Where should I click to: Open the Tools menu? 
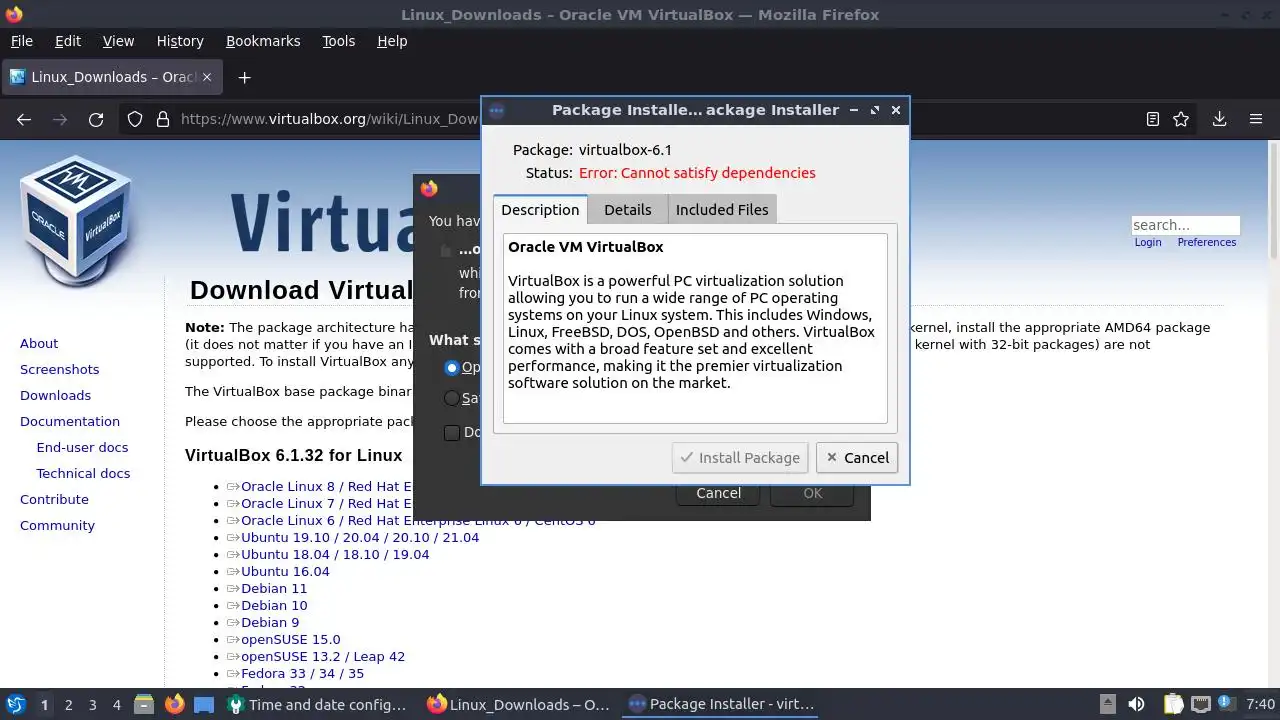[338, 41]
